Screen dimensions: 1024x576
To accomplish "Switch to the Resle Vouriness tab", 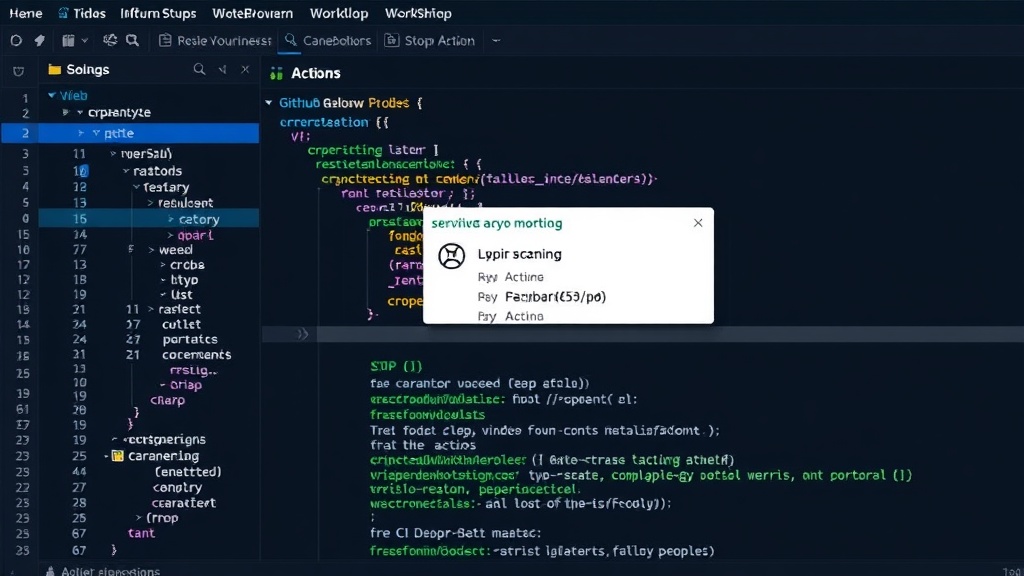I will (215, 40).
